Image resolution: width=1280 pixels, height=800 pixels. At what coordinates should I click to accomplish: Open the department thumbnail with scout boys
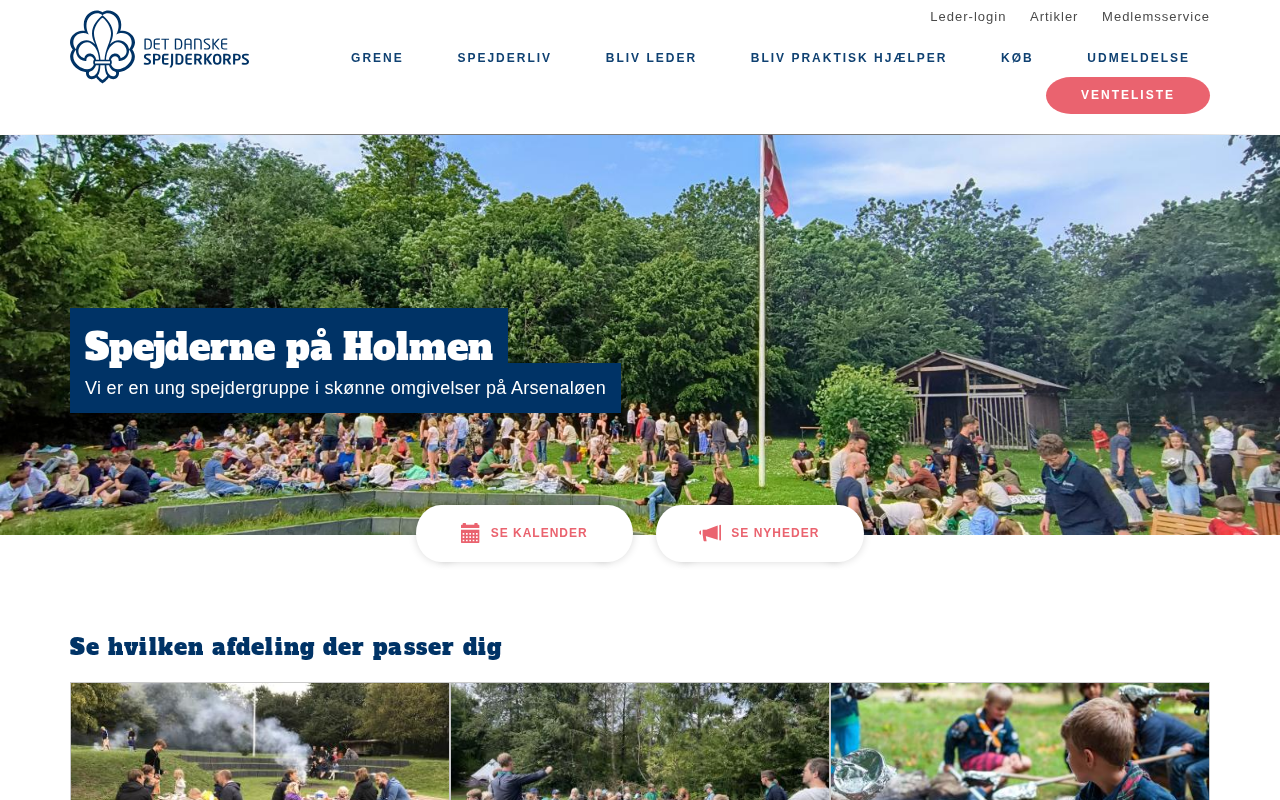tap(1020, 741)
